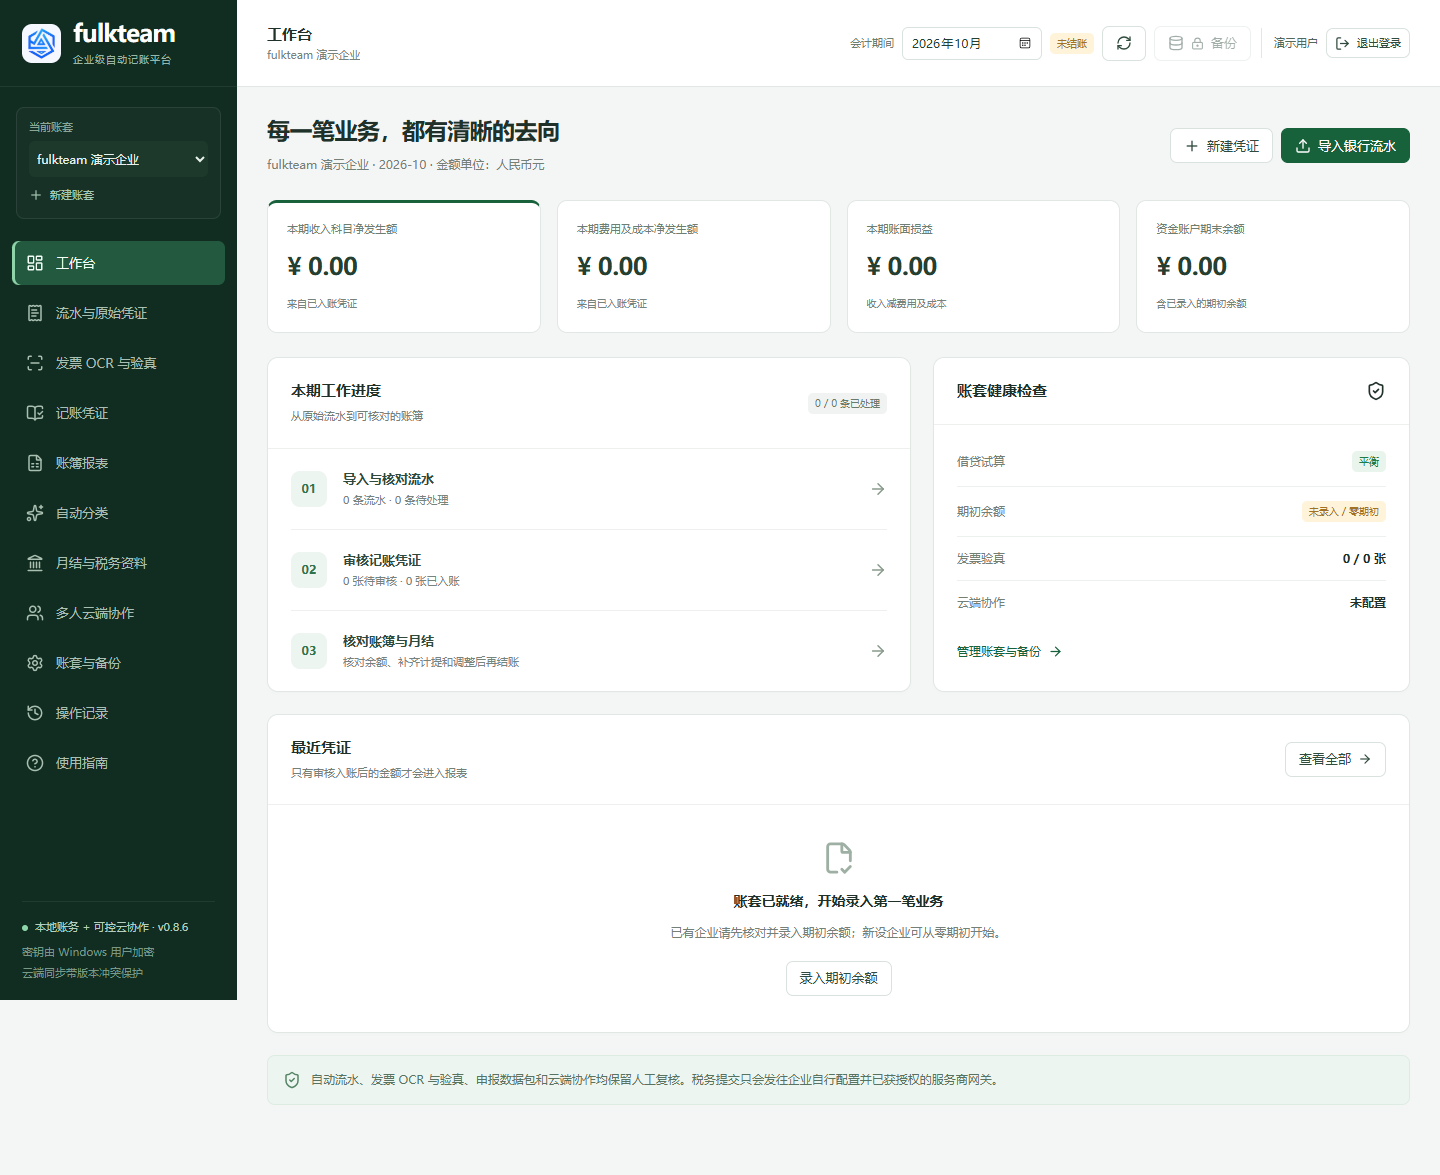1440x1175 pixels.
Task: Click the refresh icon button in header
Action: point(1124,43)
